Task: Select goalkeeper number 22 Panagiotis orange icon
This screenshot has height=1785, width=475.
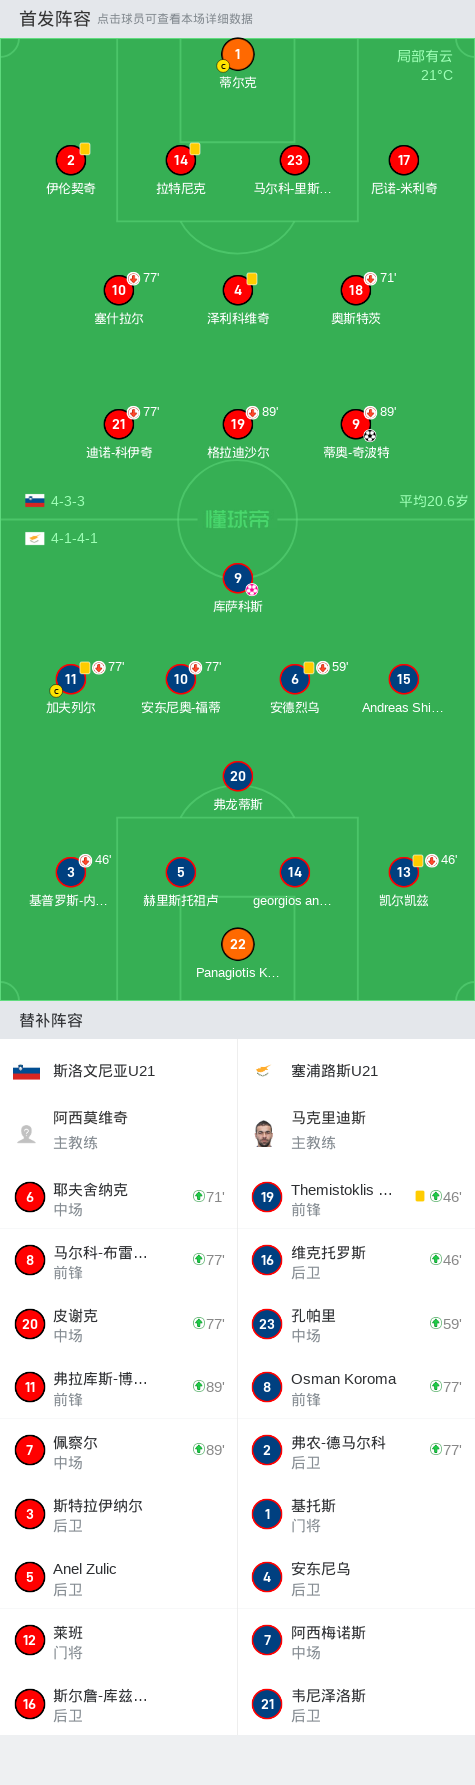Action: pos(238,944)
